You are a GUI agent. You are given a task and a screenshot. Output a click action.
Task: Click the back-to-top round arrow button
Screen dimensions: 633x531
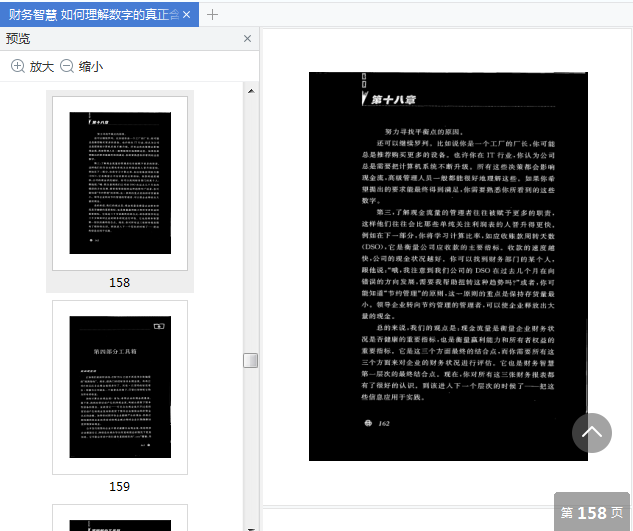[x=592, y=433]
